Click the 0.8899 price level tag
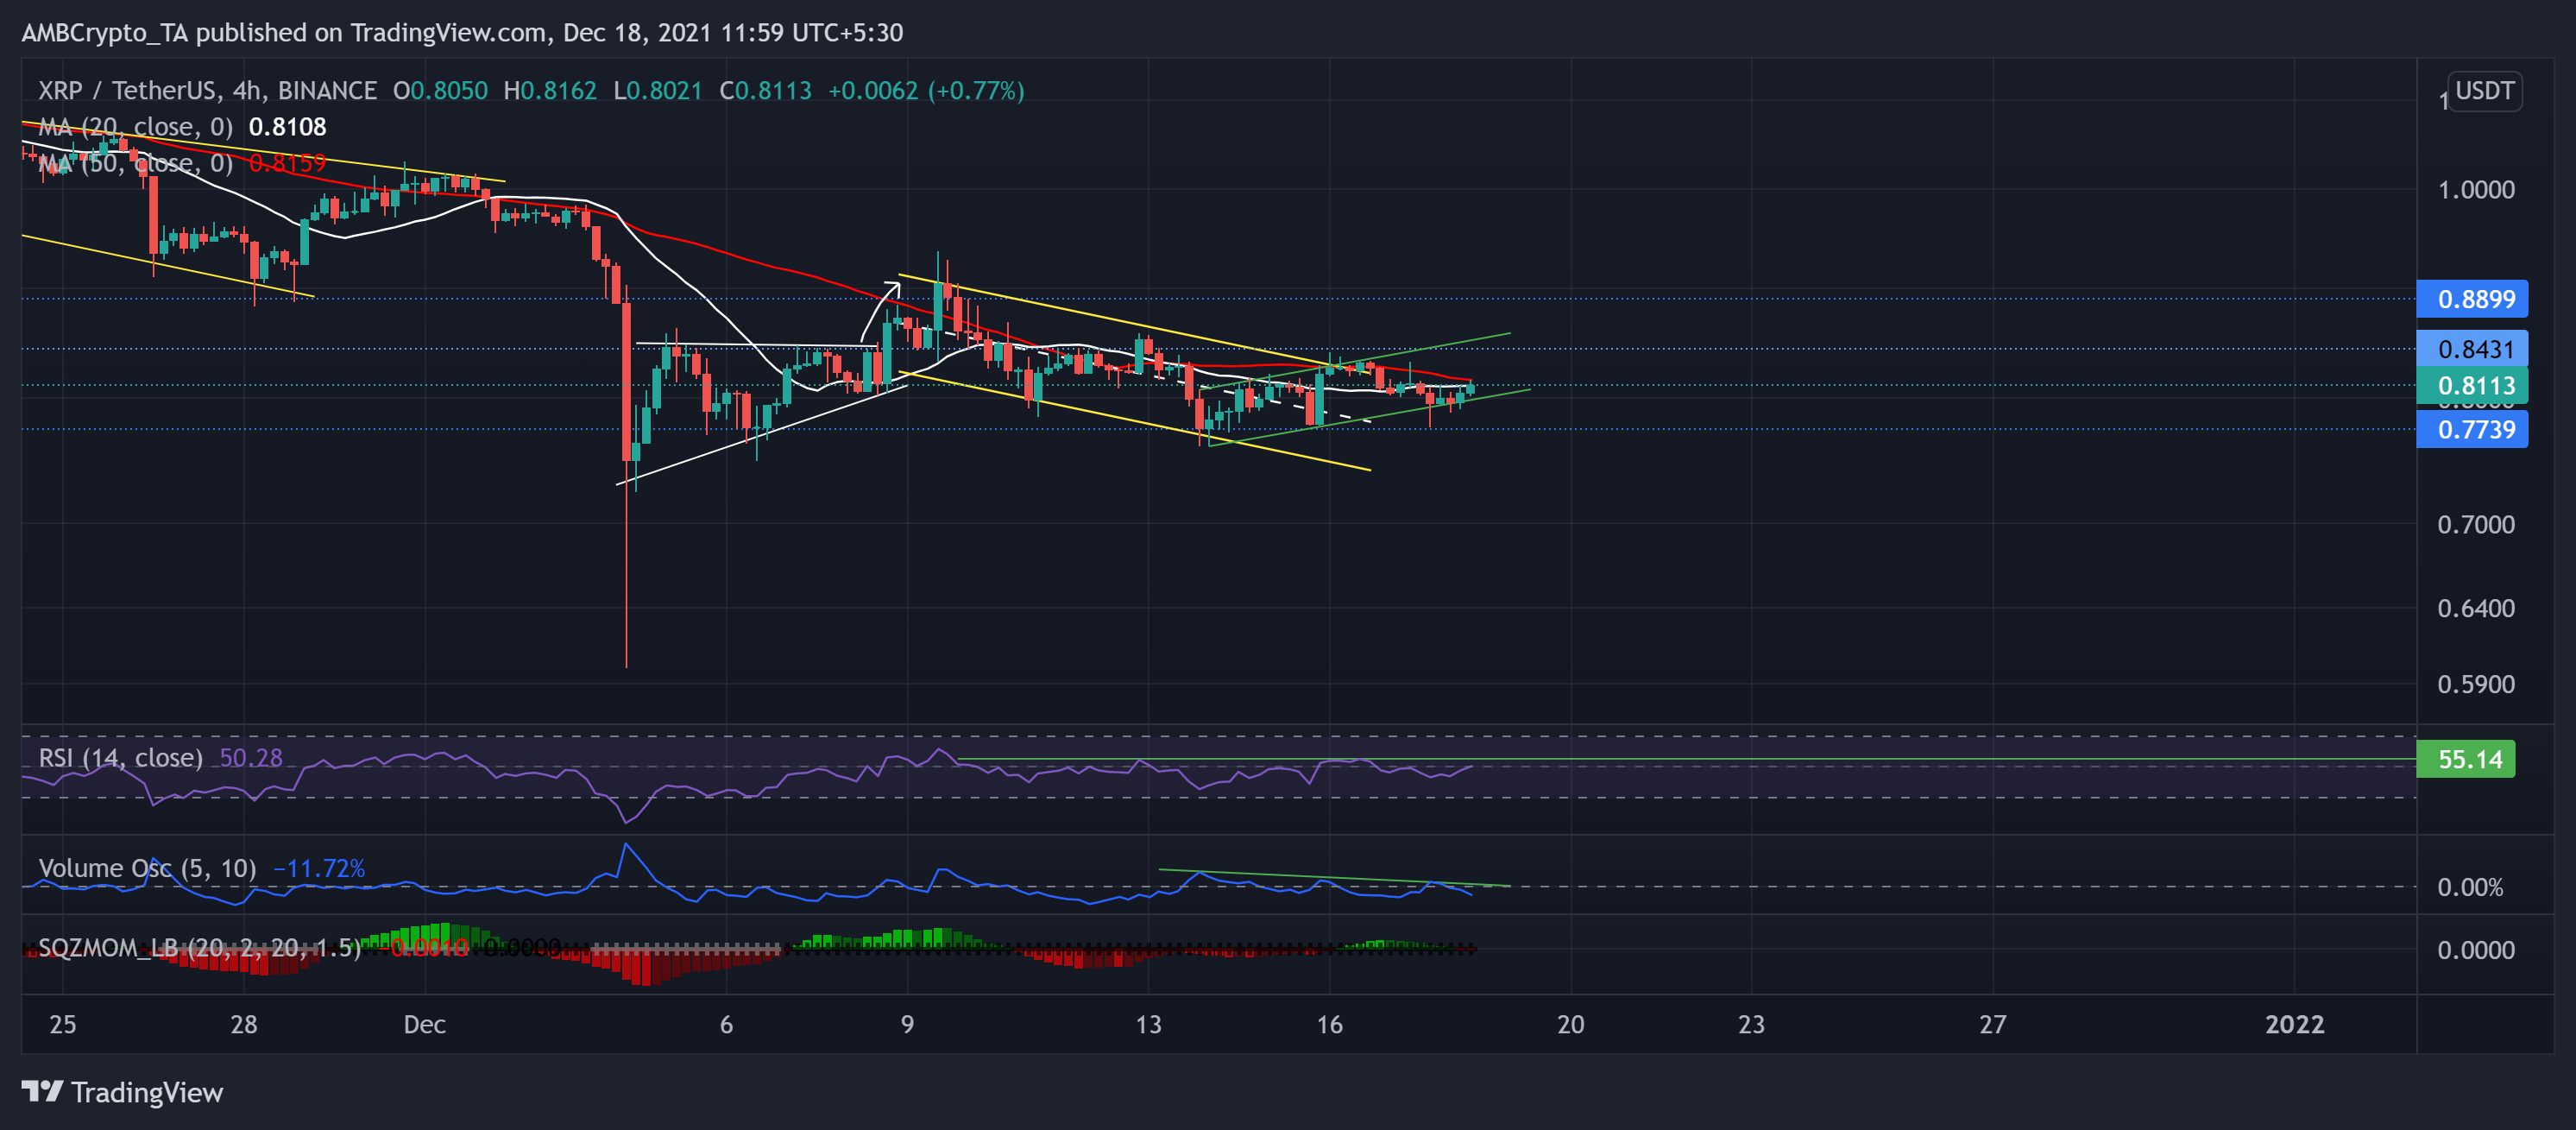The height and width of the screenshot is (1130, 2576). click(x=2471, y=299)
